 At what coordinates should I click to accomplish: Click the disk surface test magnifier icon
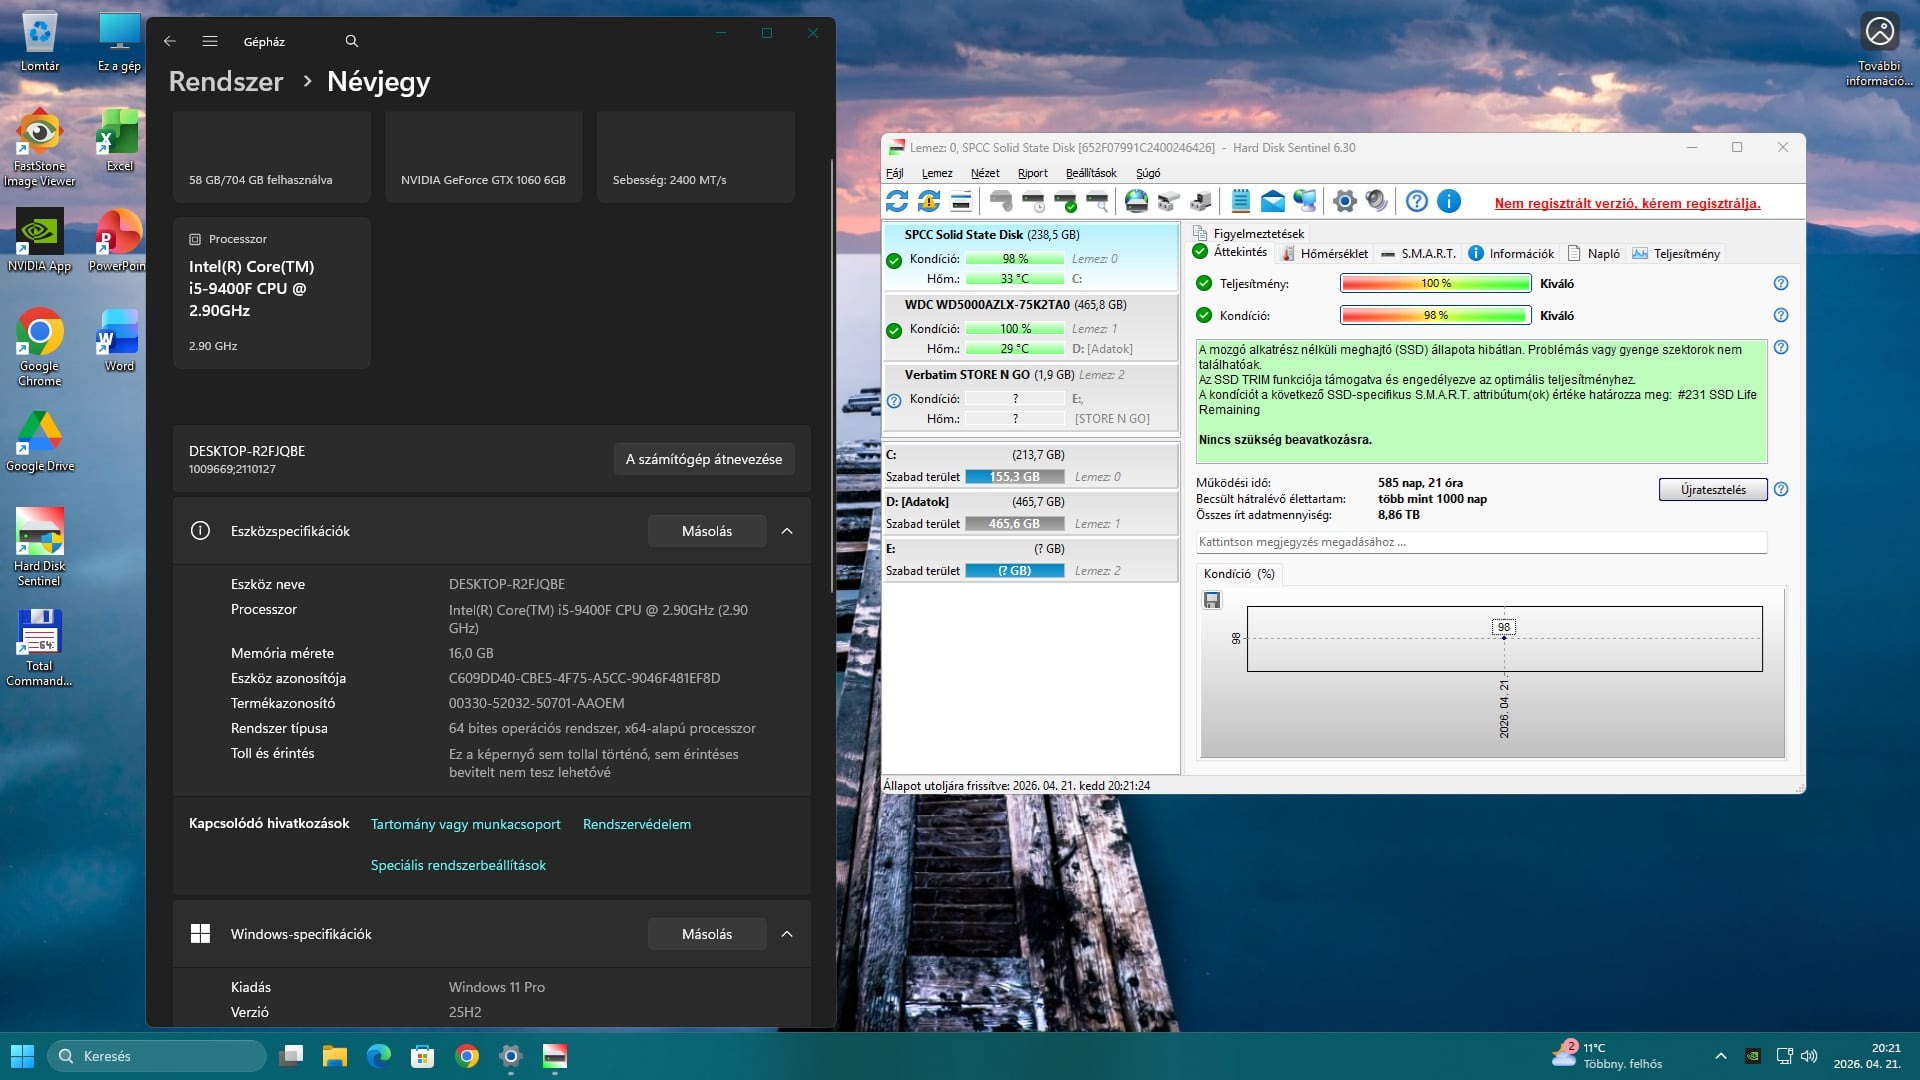pyautogui.click(x=1097, y=201)
